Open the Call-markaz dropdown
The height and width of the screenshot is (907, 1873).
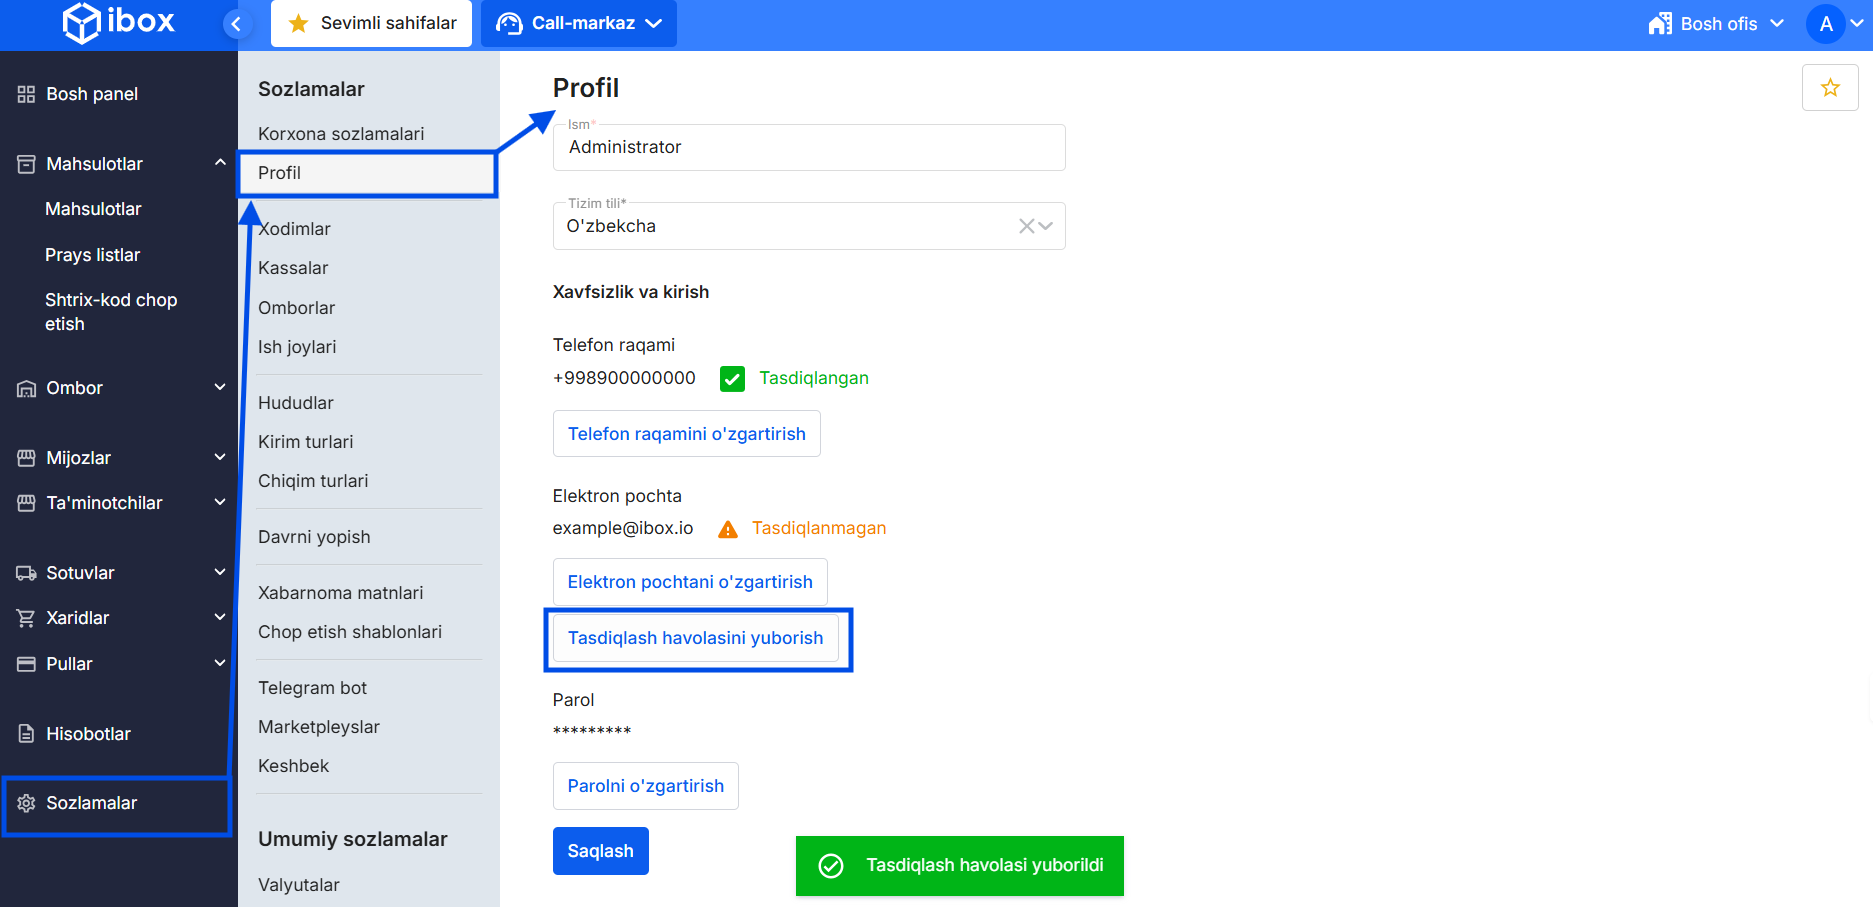point(579,23)
